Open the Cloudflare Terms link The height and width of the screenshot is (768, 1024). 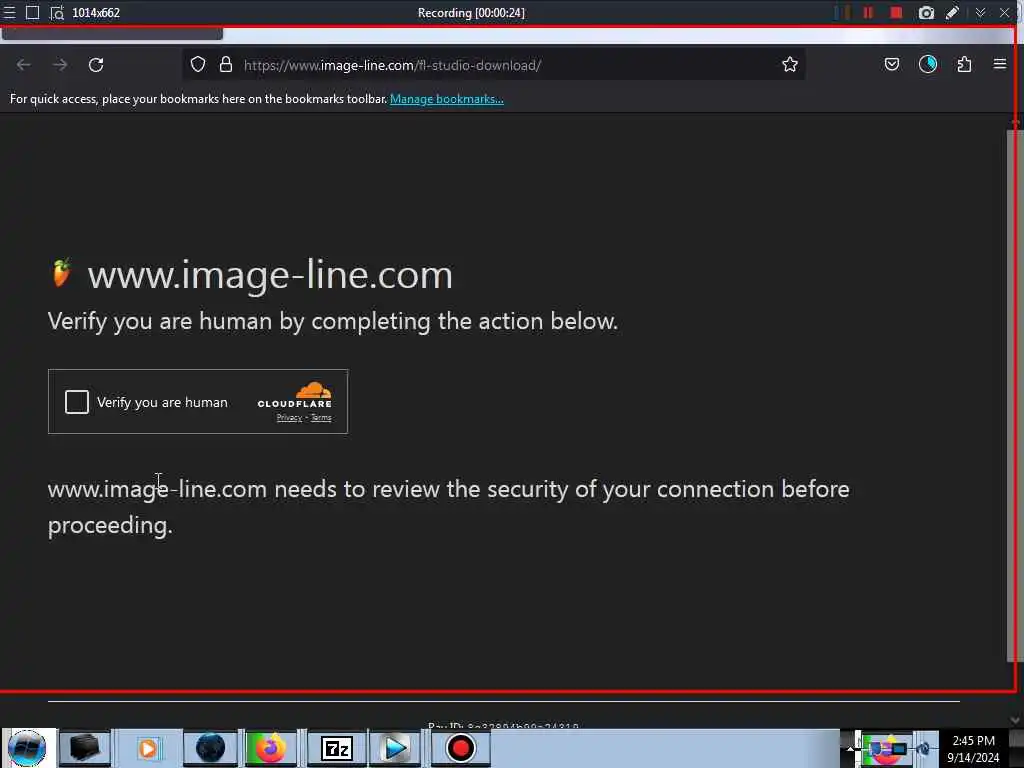[321, 418]
